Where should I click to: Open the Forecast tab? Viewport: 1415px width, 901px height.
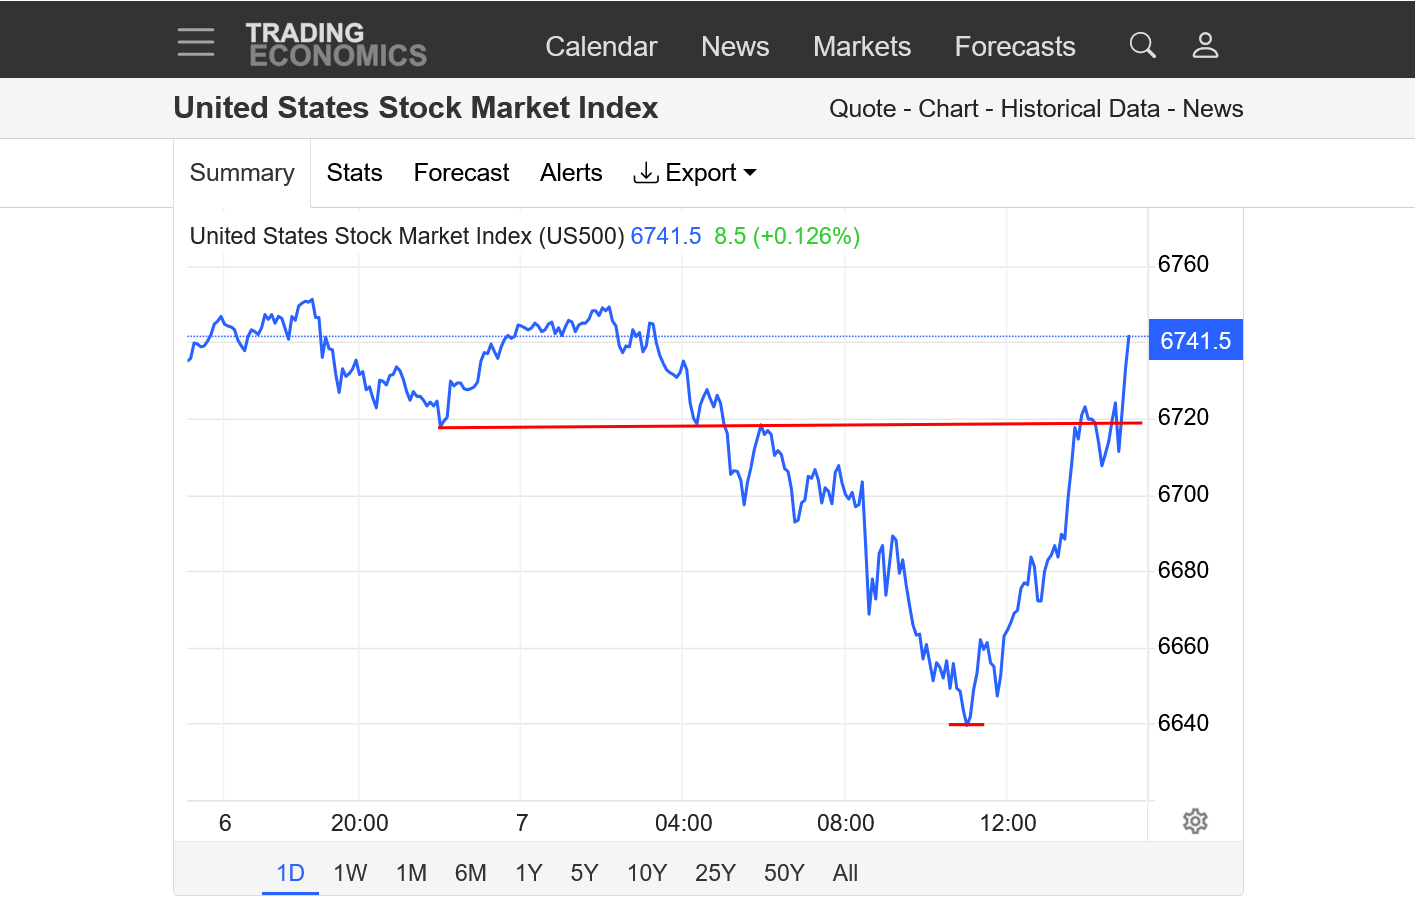(461, 173)
